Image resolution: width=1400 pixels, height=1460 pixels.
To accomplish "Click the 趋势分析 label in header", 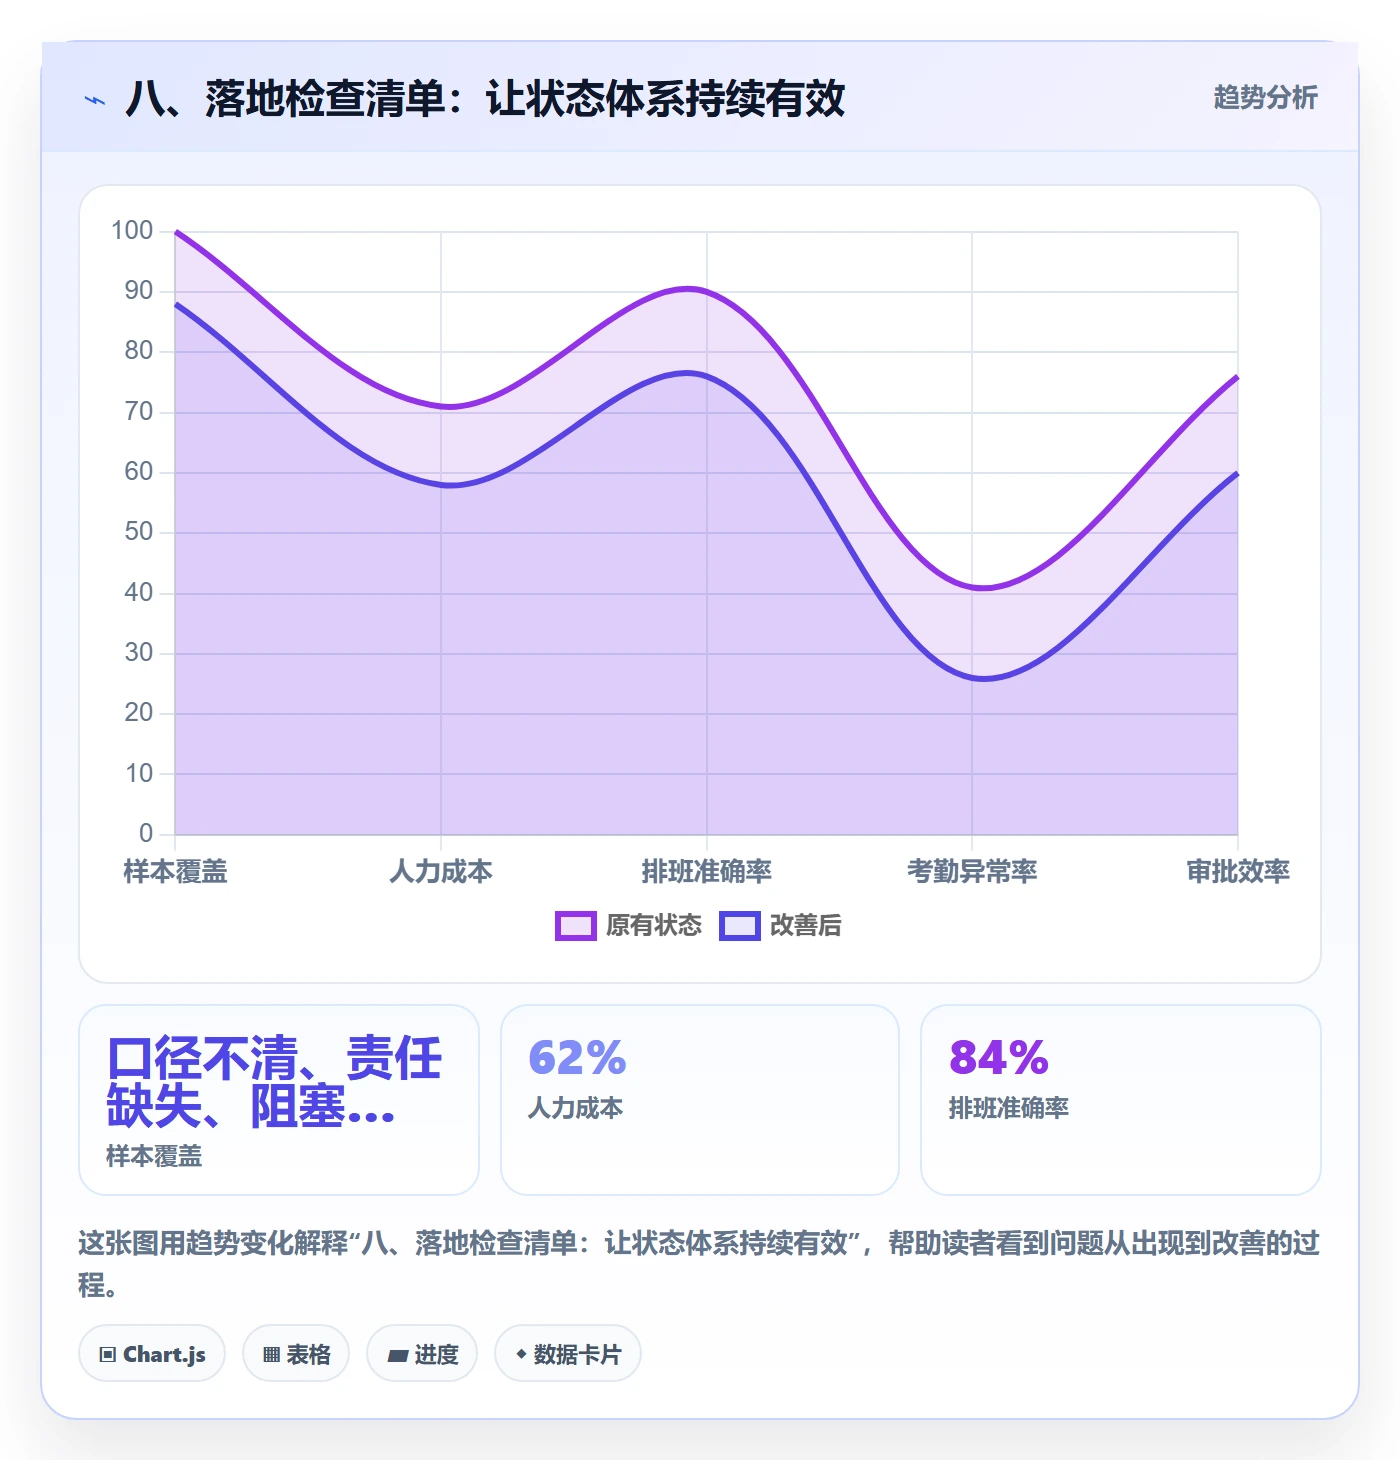I will pyautogui.click(x=1265, y=97).
